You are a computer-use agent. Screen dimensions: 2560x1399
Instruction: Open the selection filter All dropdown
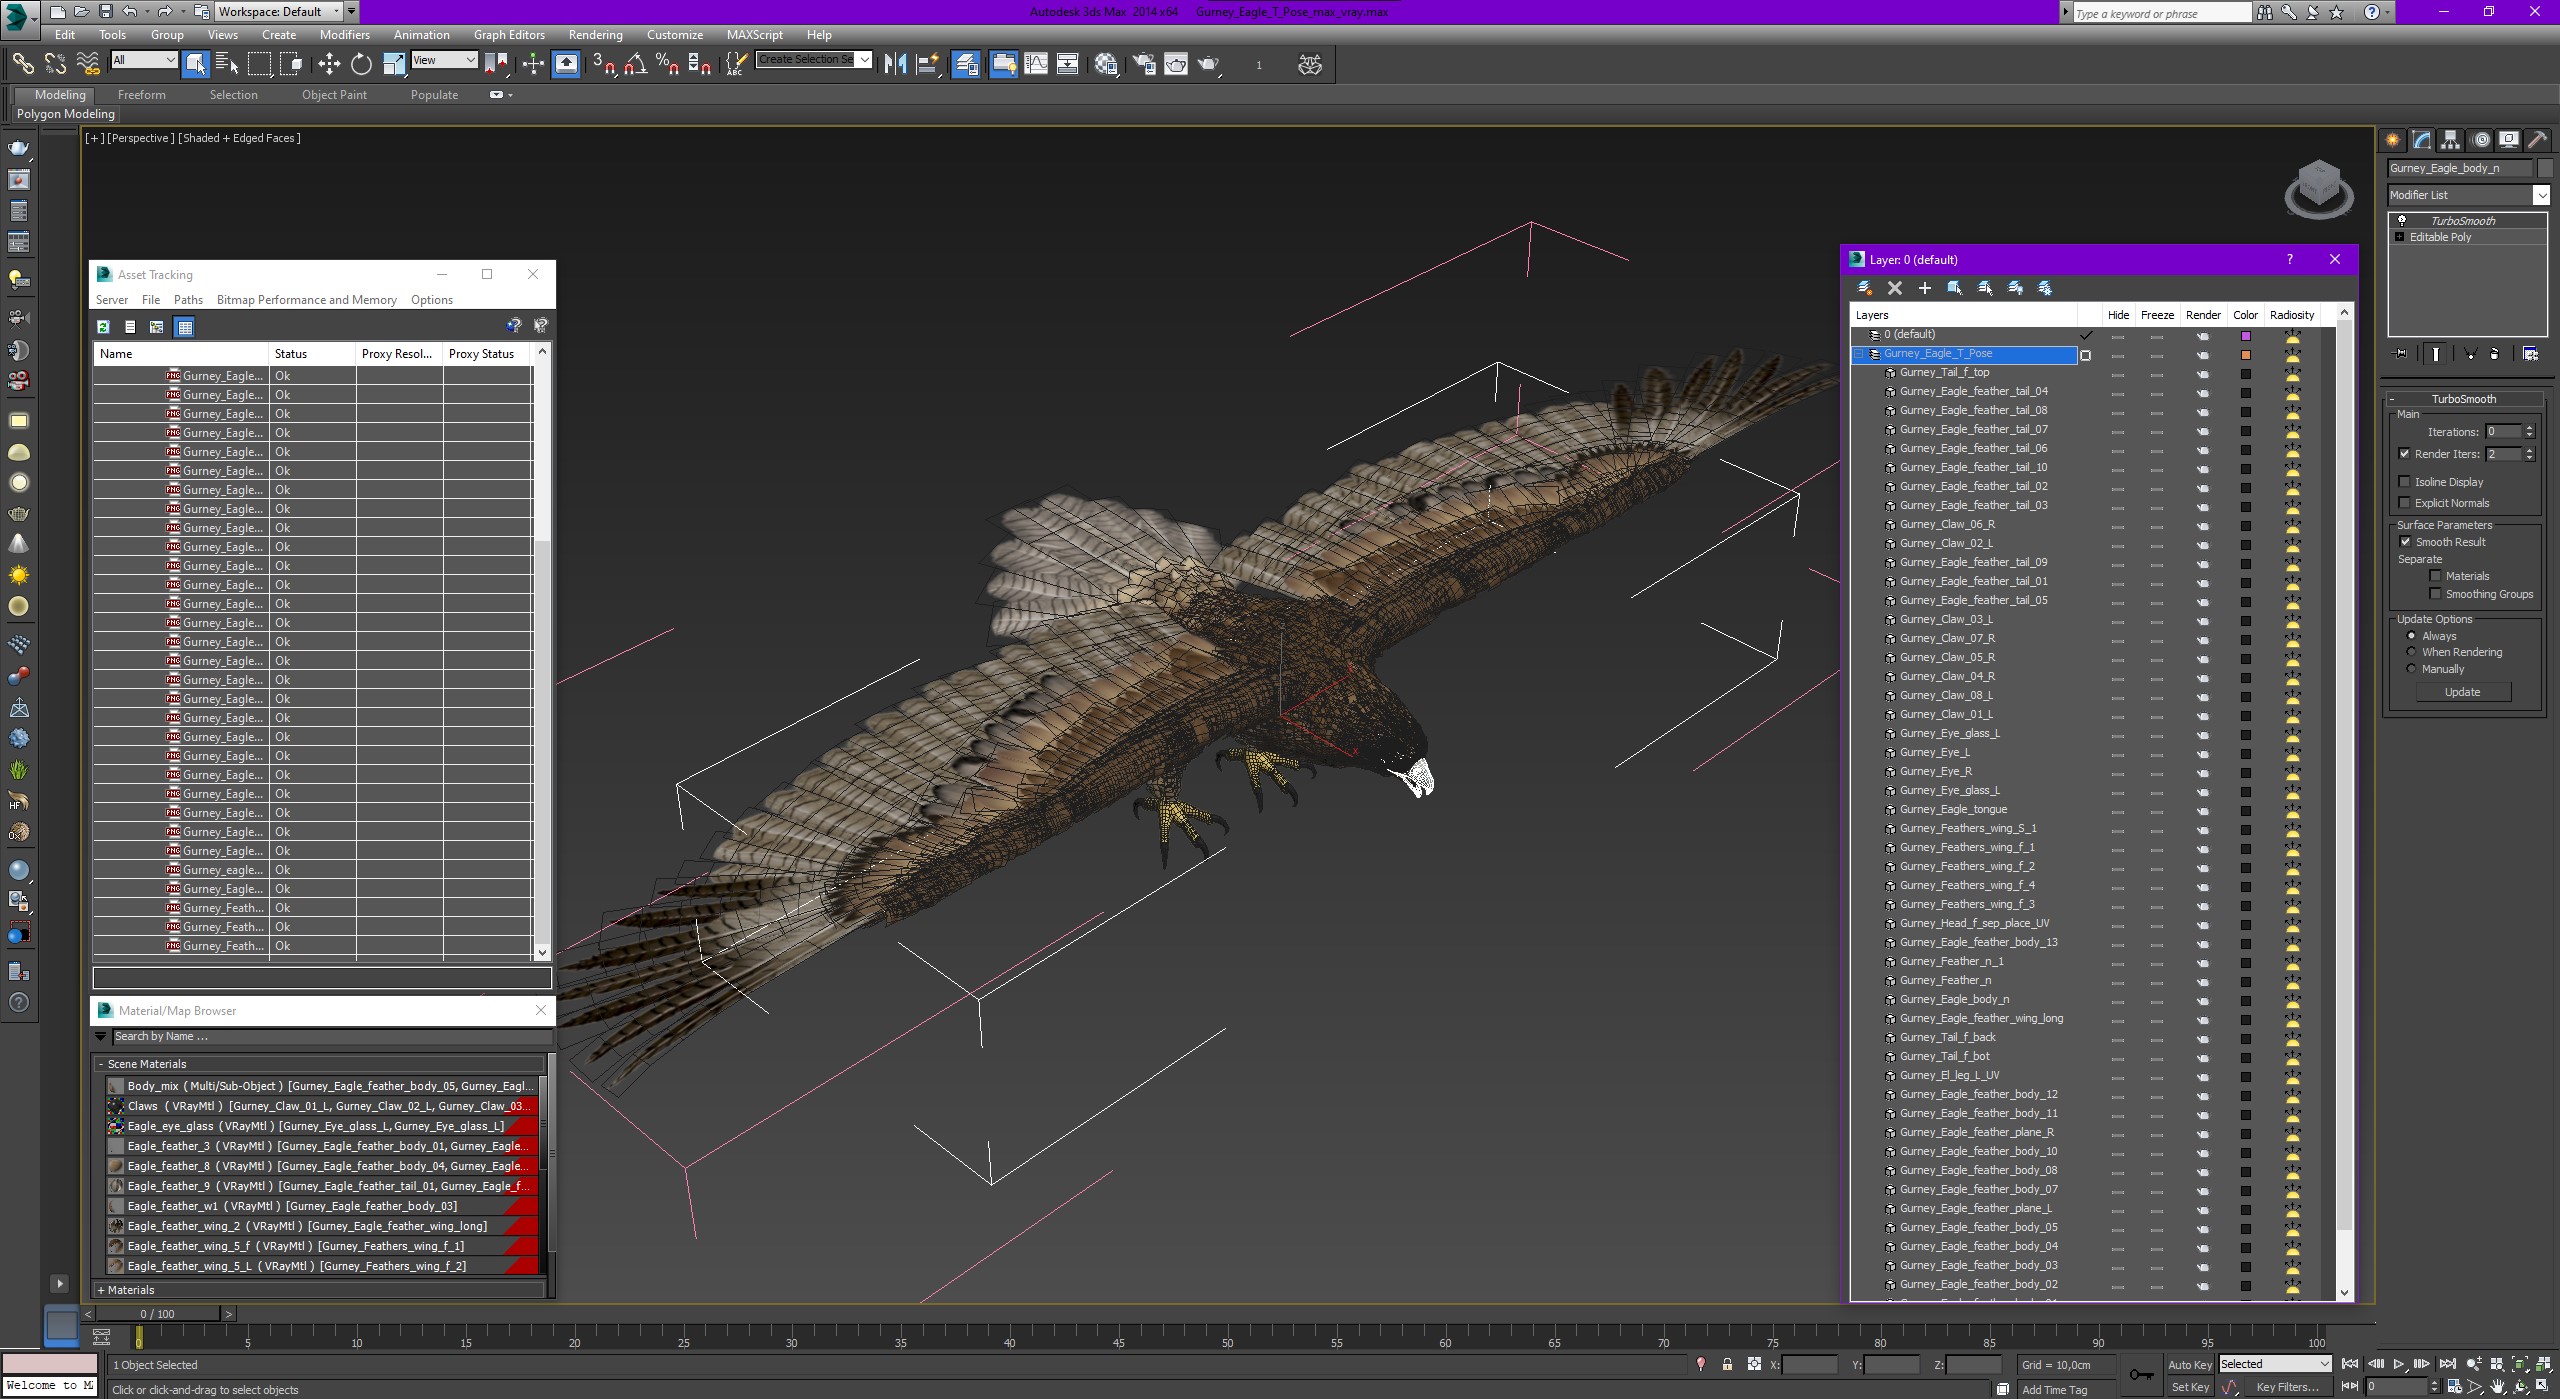[144, 60]
